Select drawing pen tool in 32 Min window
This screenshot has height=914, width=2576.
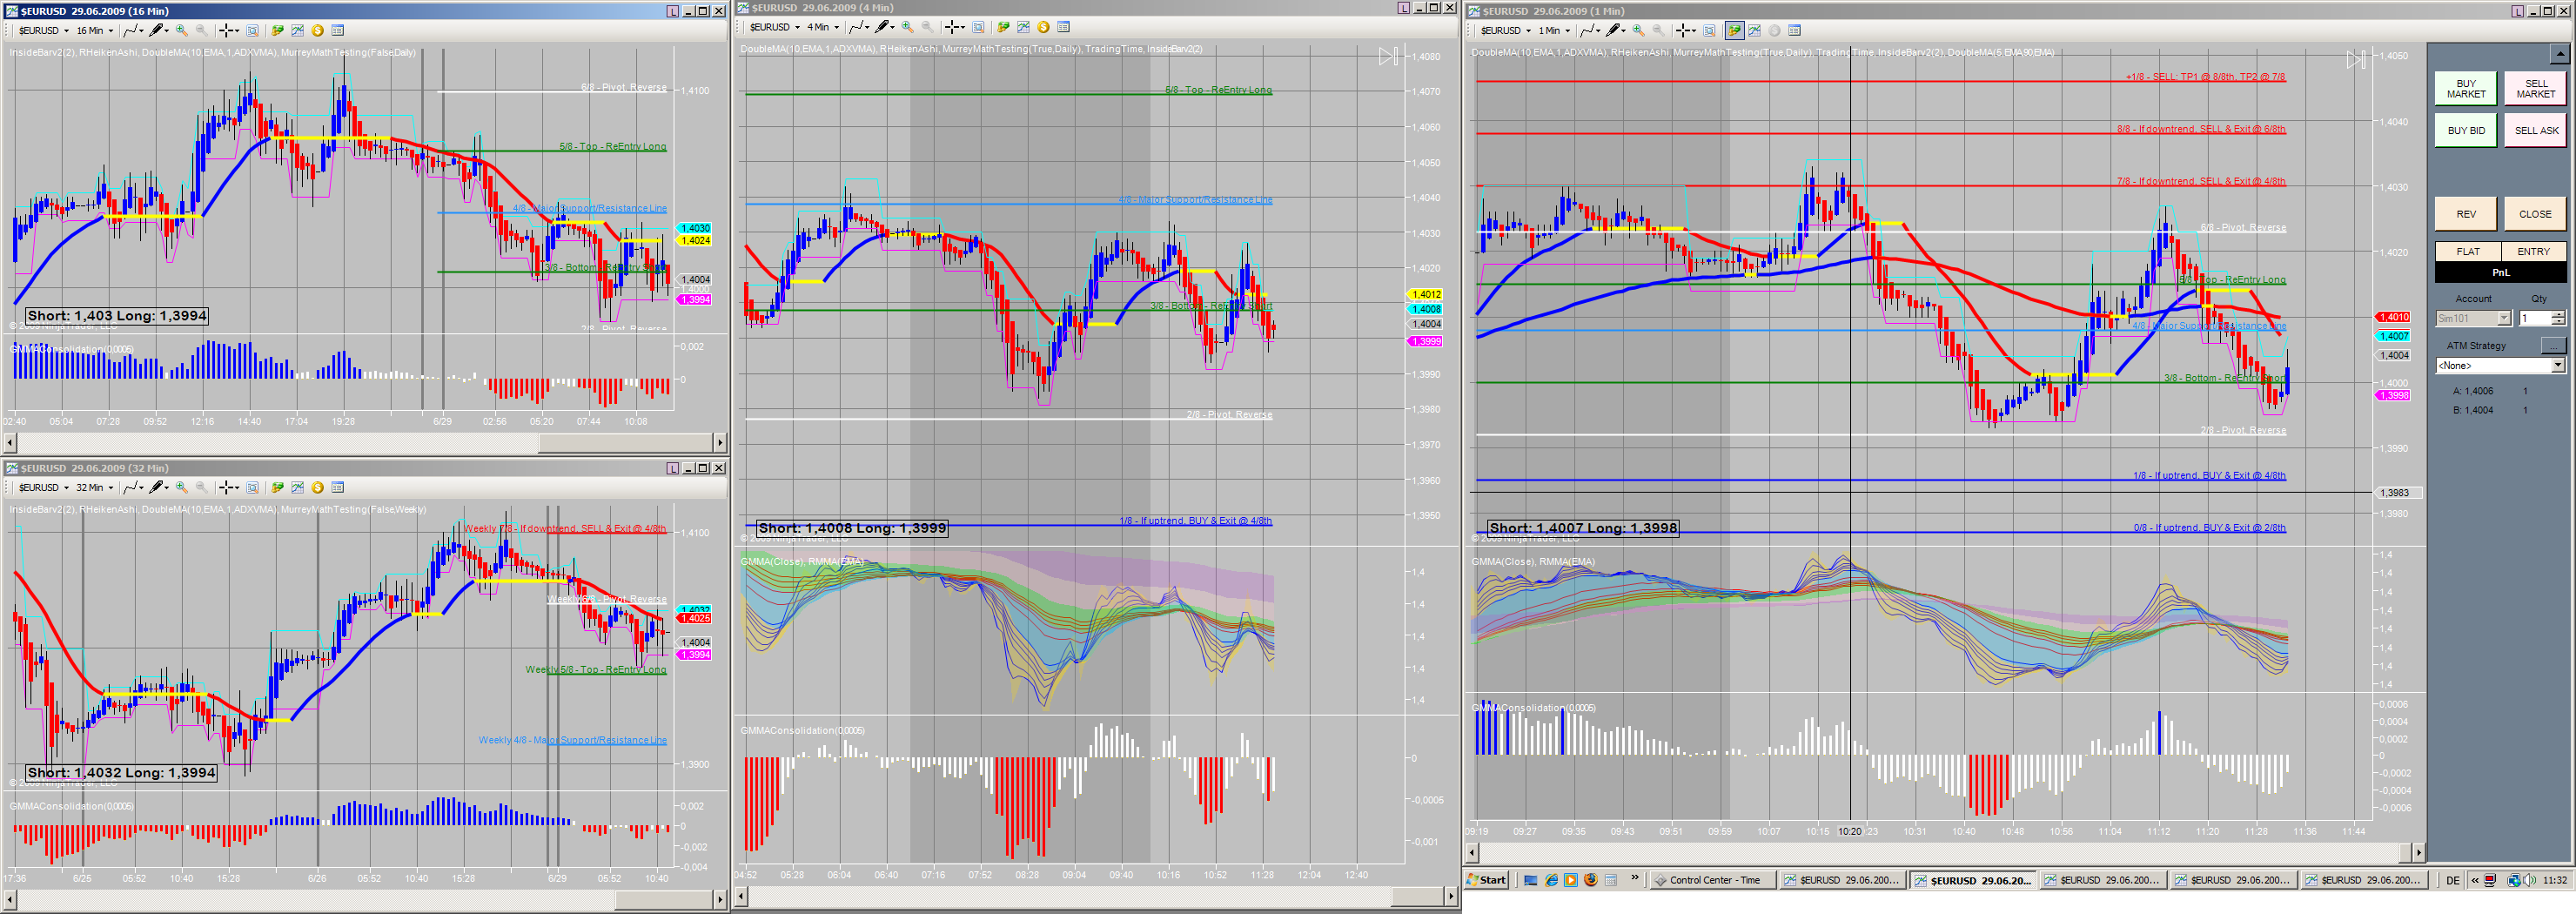[x=158, y=487]
